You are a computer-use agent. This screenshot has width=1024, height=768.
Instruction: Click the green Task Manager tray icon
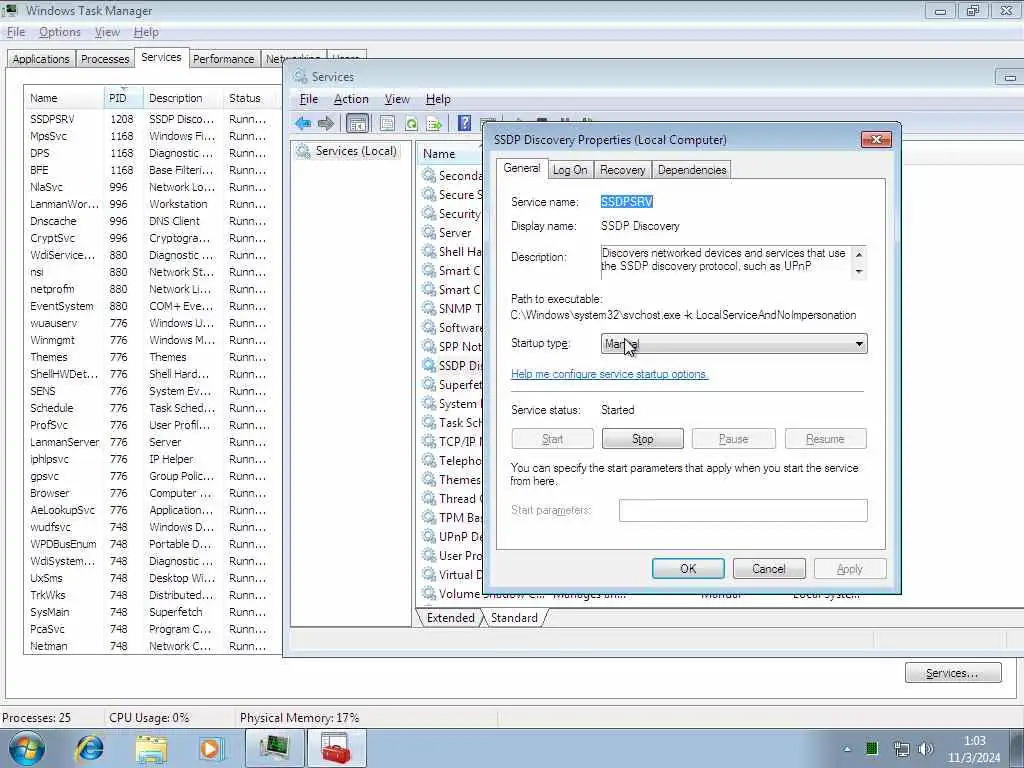(x=872, y=749)
